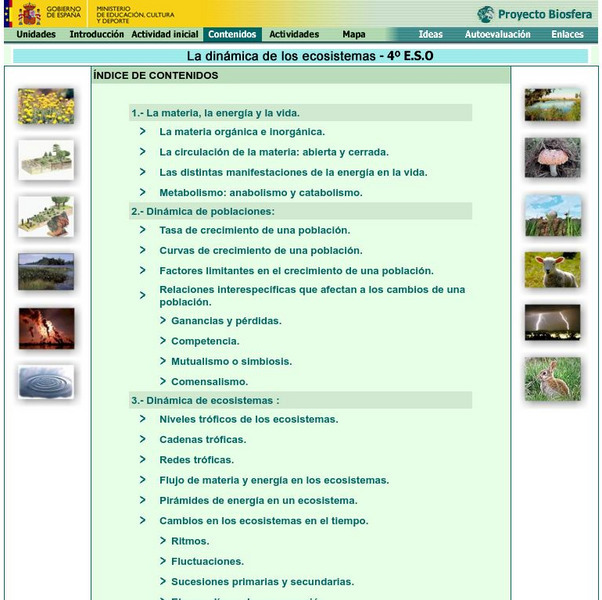The image size is (602, 600).
Task: Click heading 2.- Dinámica de poblaciones
Action: tap(203, 212)
